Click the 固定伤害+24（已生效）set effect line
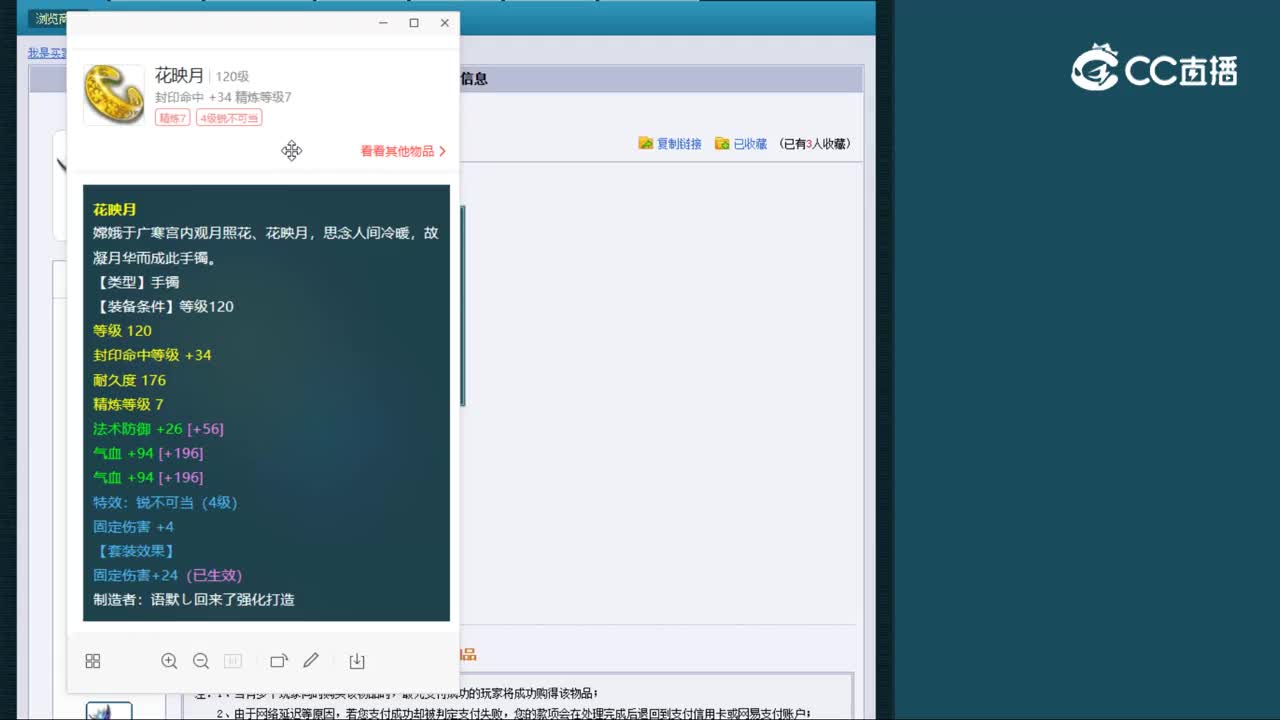This screenshot has width=1280, height=720. [x=167, y=575]
